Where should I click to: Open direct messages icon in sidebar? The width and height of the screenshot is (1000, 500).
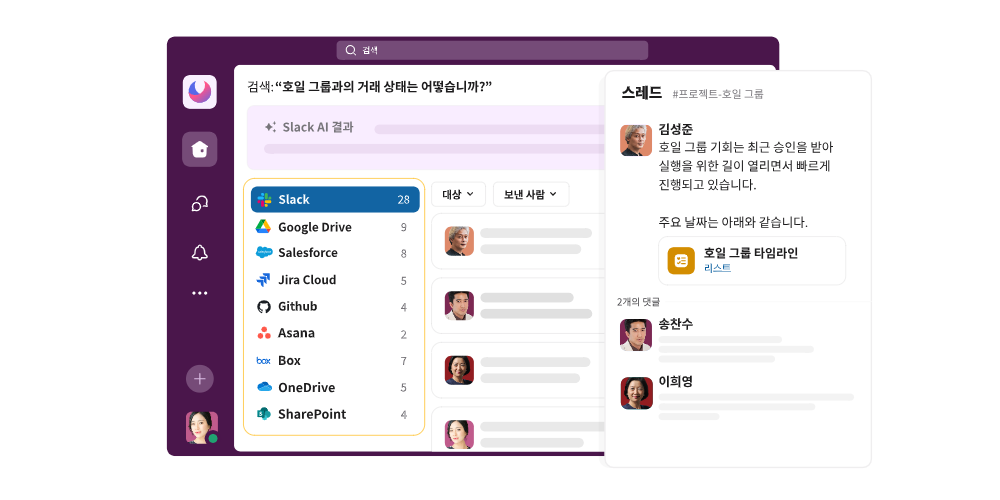[200, 204]
